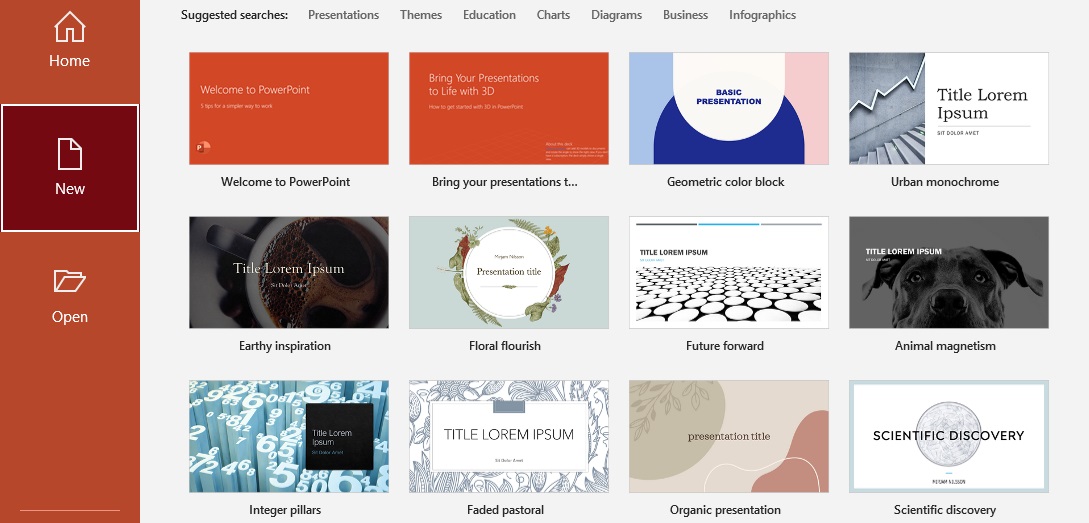
Task: Choose the Urban monochrome template thumbnail
Action: coord(949,109)
